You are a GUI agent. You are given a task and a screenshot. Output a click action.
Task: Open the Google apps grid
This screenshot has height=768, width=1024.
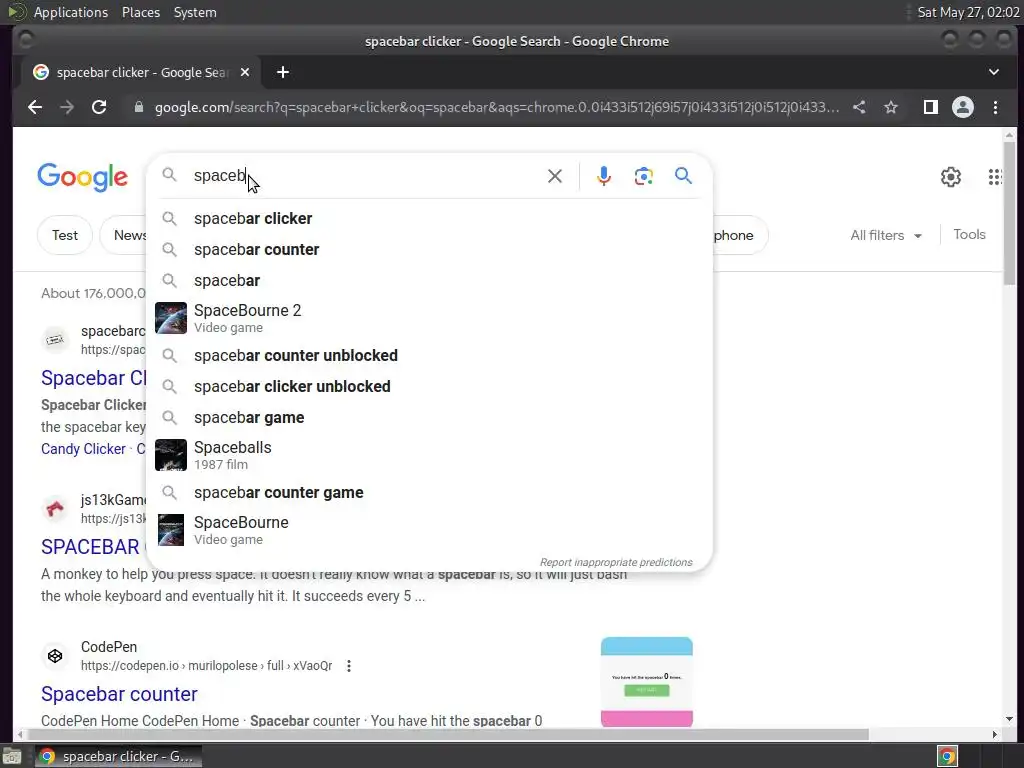(995, 176)
